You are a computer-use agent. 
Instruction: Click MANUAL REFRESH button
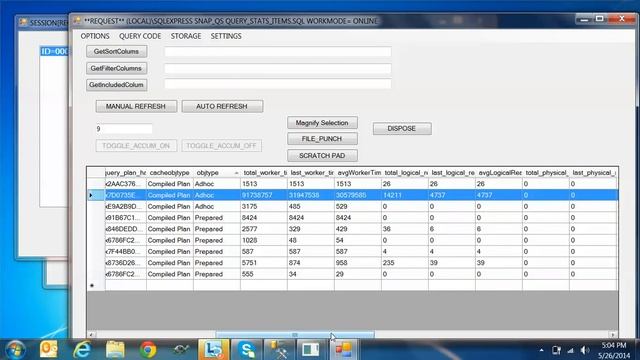pyautogui.click(x=136, y=106)
